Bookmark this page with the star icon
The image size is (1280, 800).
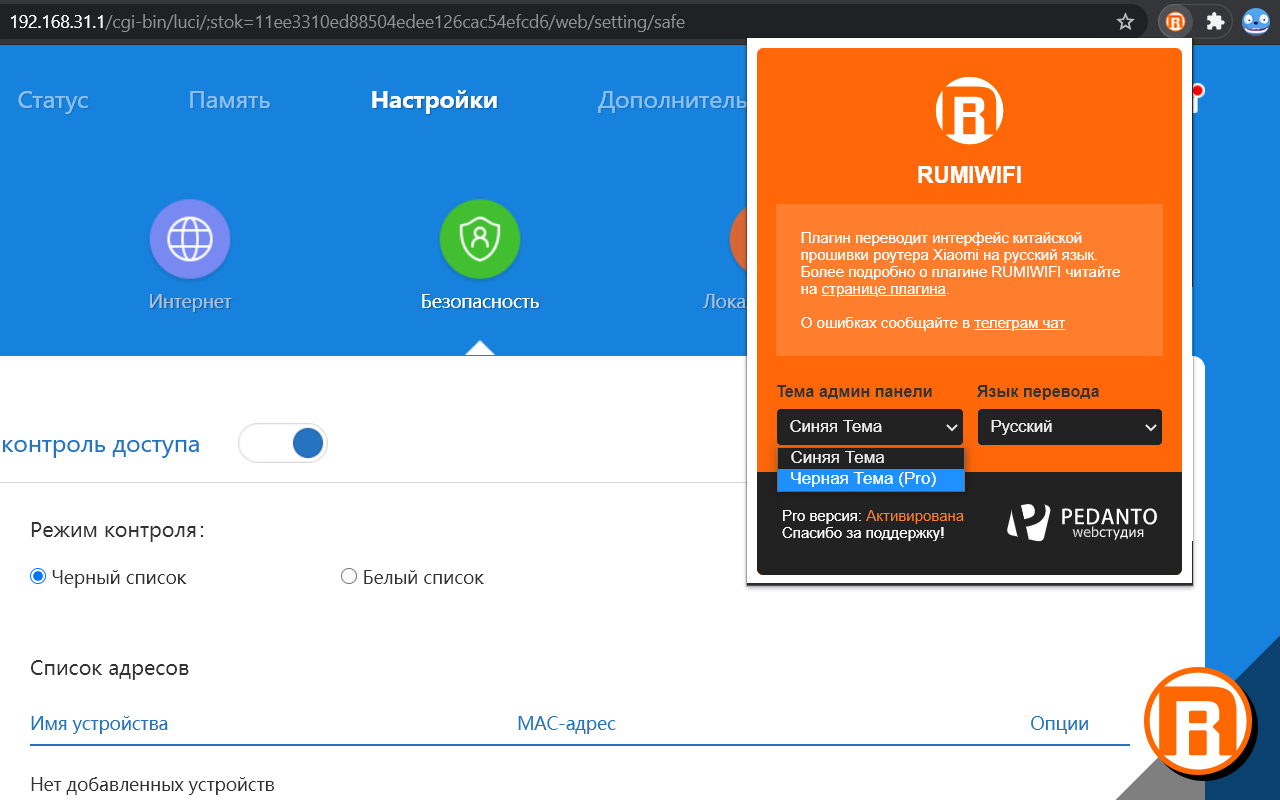point(1125,21)
